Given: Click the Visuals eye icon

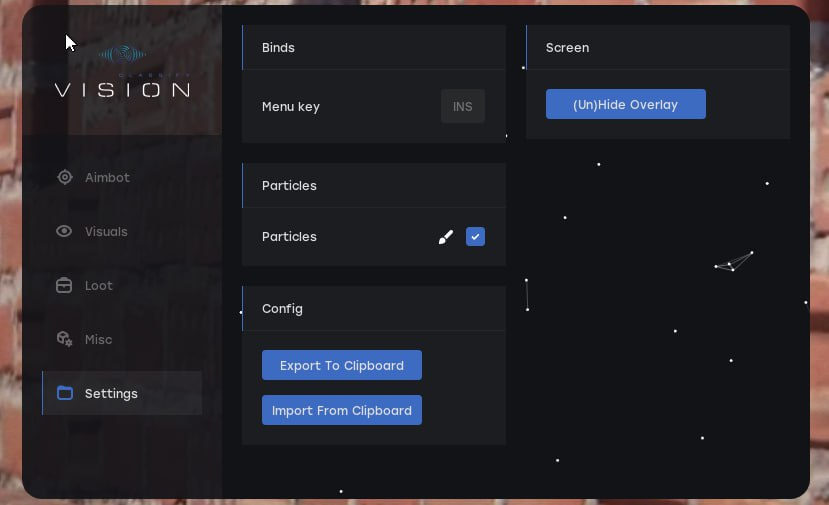Looking at the screenshot, I should coord(64,231).
